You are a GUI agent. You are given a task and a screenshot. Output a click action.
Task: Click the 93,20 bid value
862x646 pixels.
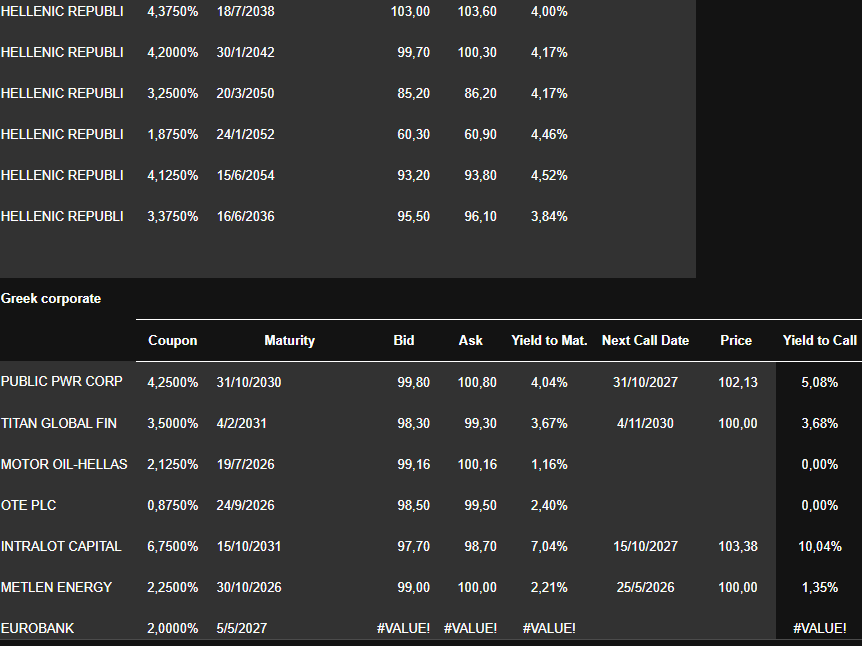click(x=413, y=175)
